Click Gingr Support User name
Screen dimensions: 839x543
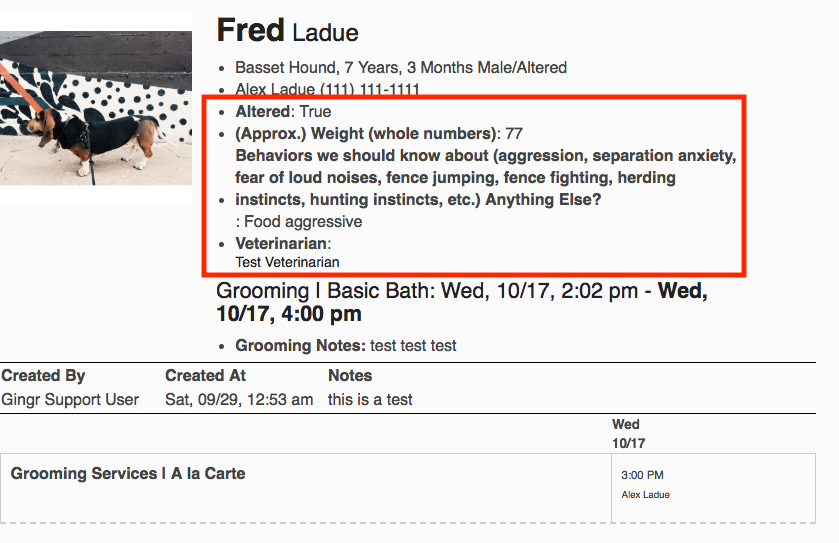(x=70, y=400)
